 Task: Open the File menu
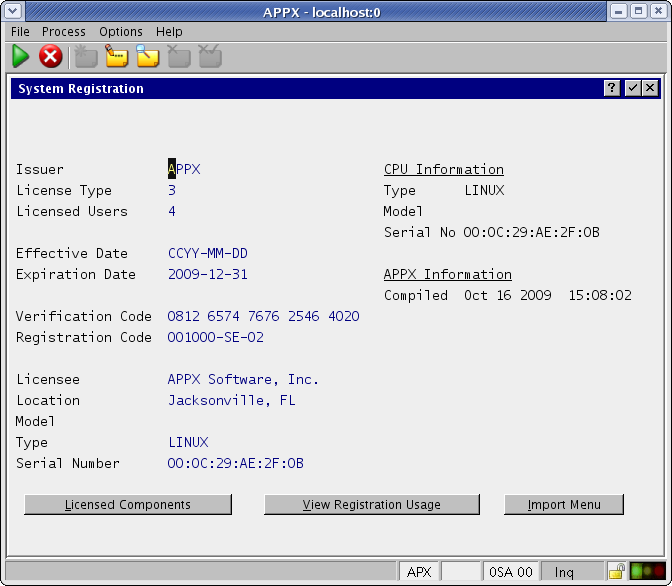[20, 32]
